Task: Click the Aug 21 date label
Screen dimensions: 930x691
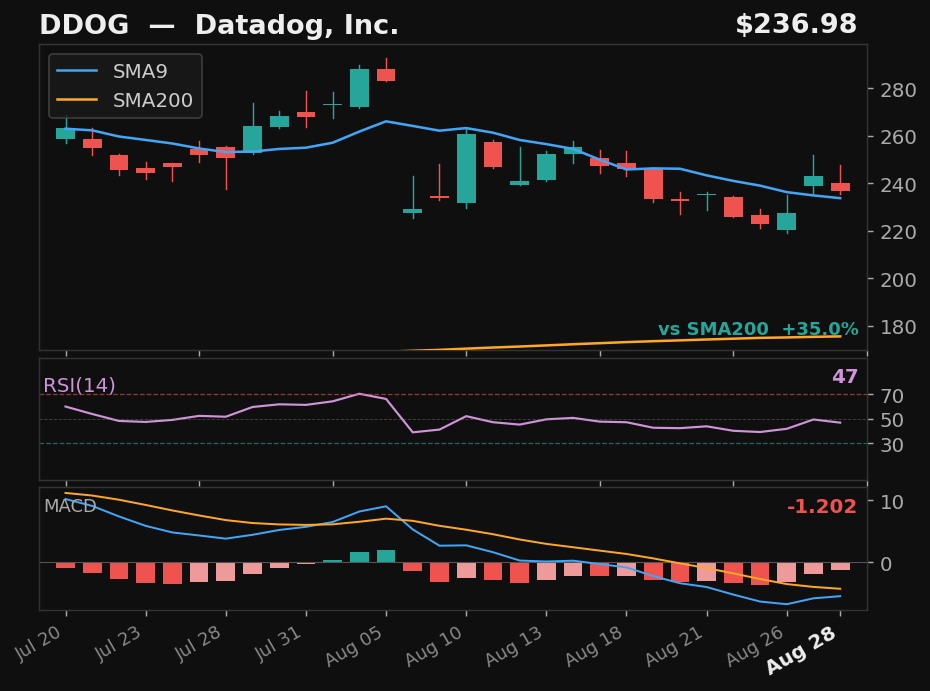Action: pos(676,645)
